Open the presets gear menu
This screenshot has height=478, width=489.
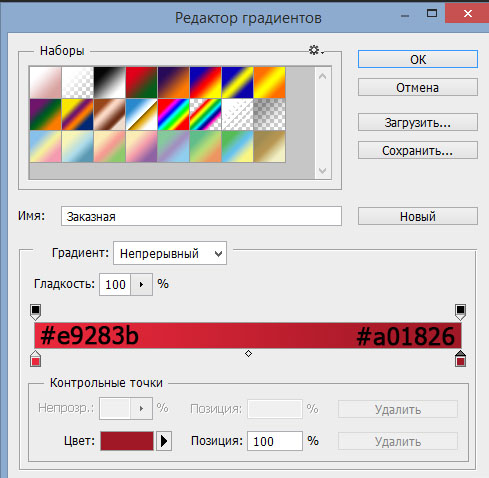[315, 50]
